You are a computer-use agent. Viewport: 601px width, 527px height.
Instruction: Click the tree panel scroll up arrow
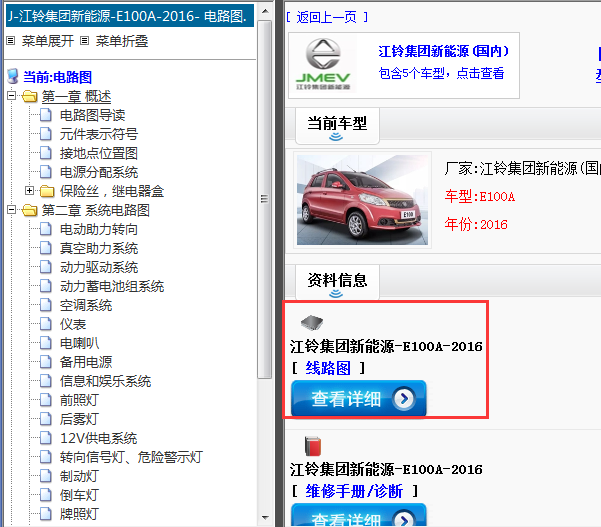click(x=265, y=11)
